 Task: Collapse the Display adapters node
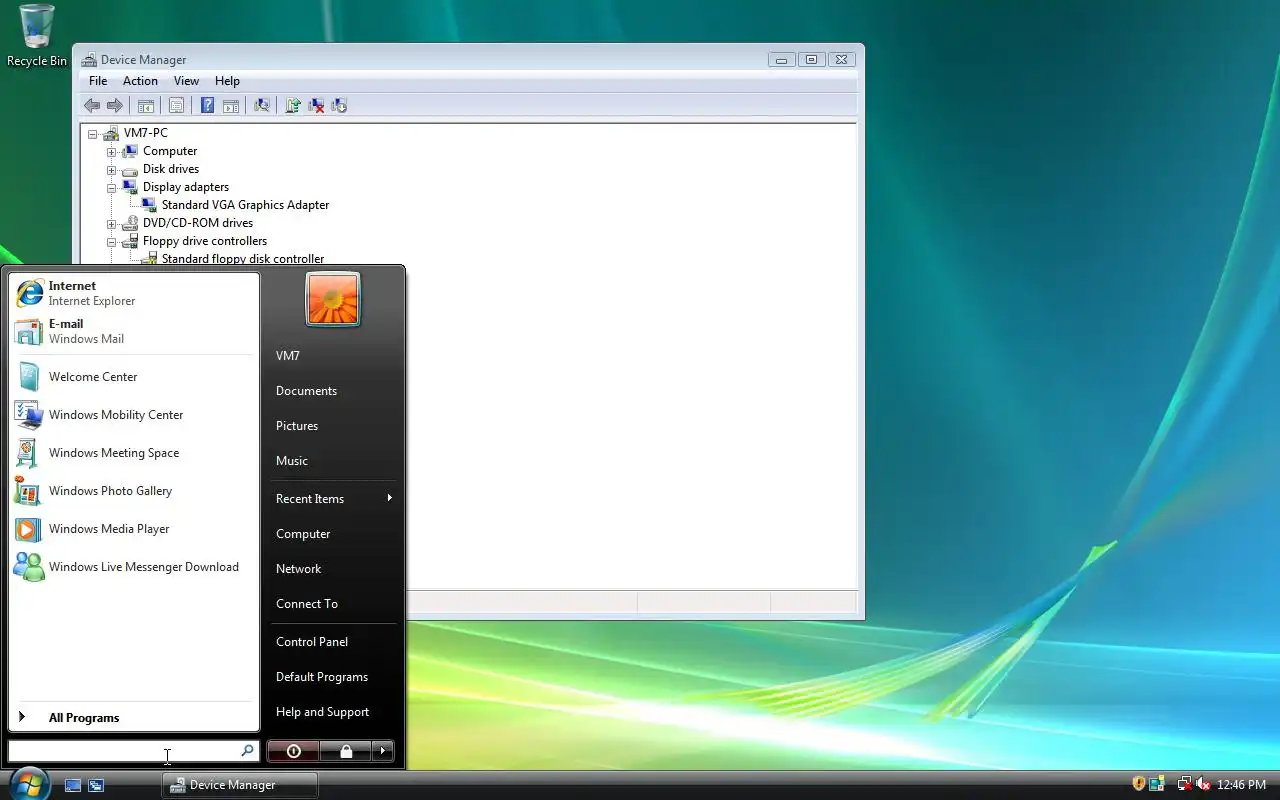tap(112, 188)
